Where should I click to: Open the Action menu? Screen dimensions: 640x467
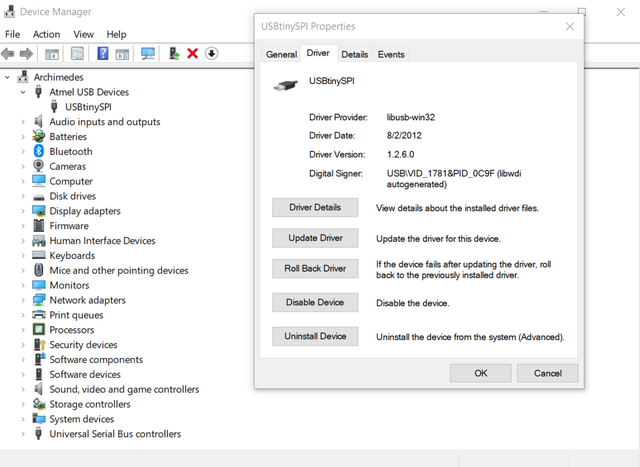click(x=47, y=34)
